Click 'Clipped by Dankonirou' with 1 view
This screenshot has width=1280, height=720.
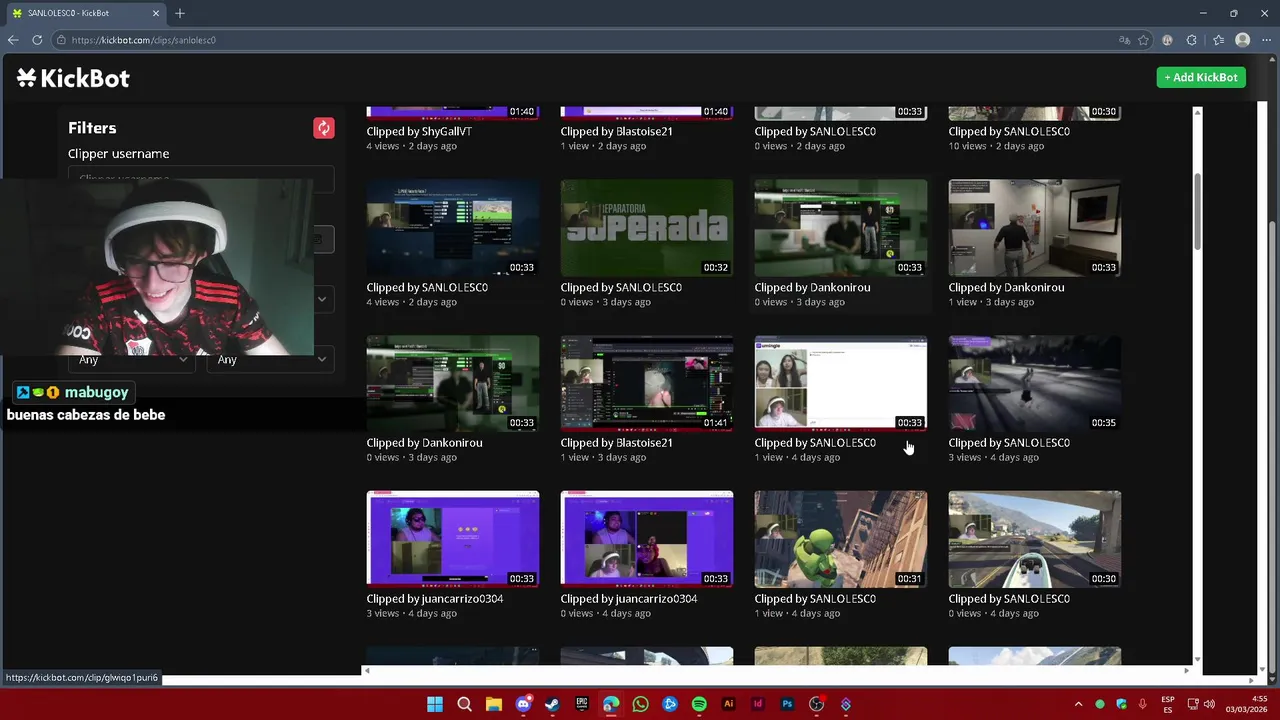(1006, 287)
